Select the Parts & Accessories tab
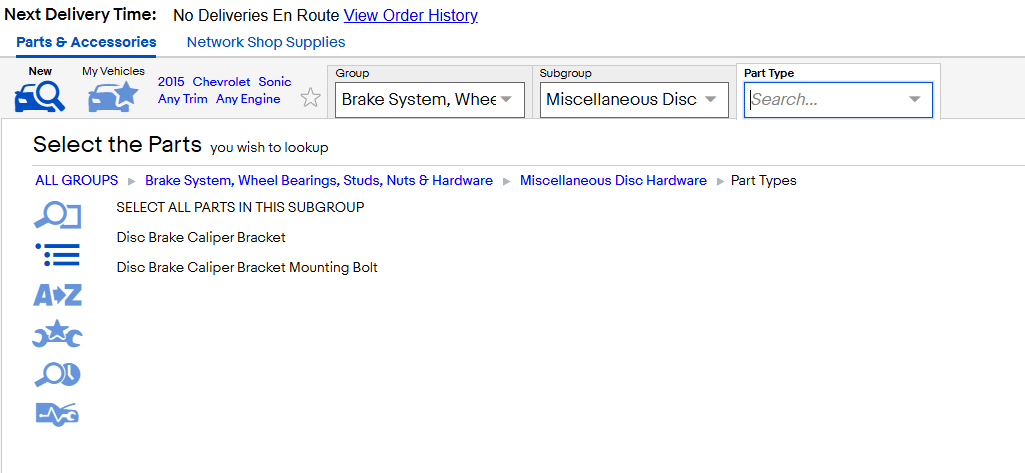Screen dimensions: 1025x473 [x=86, y=42]
